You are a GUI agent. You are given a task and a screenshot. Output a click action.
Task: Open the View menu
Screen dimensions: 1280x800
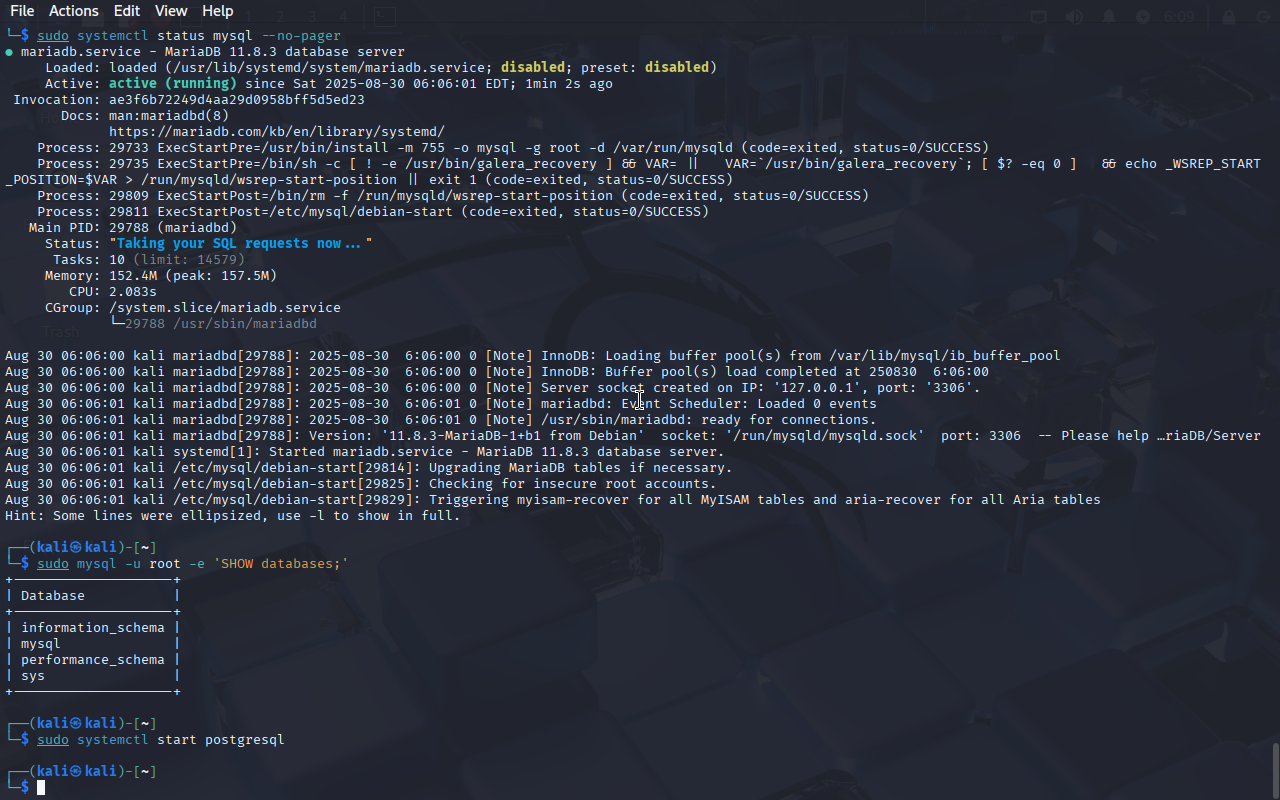(171, 11)
